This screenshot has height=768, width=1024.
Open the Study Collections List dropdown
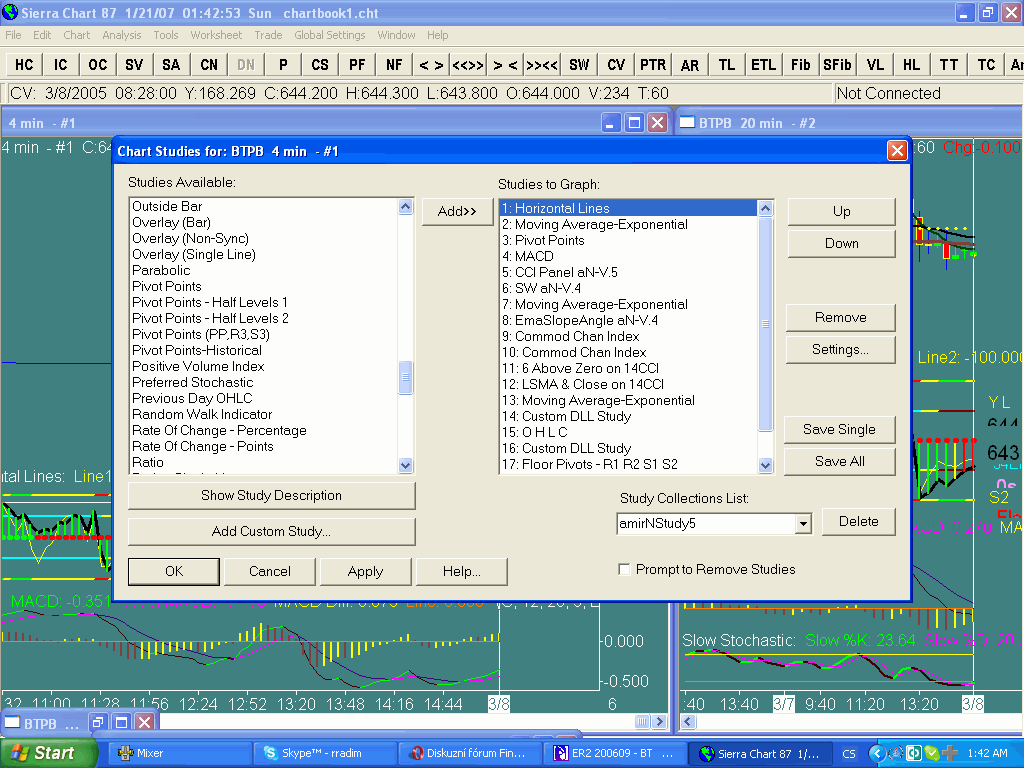pyautogui.click(x=803, y=524)
